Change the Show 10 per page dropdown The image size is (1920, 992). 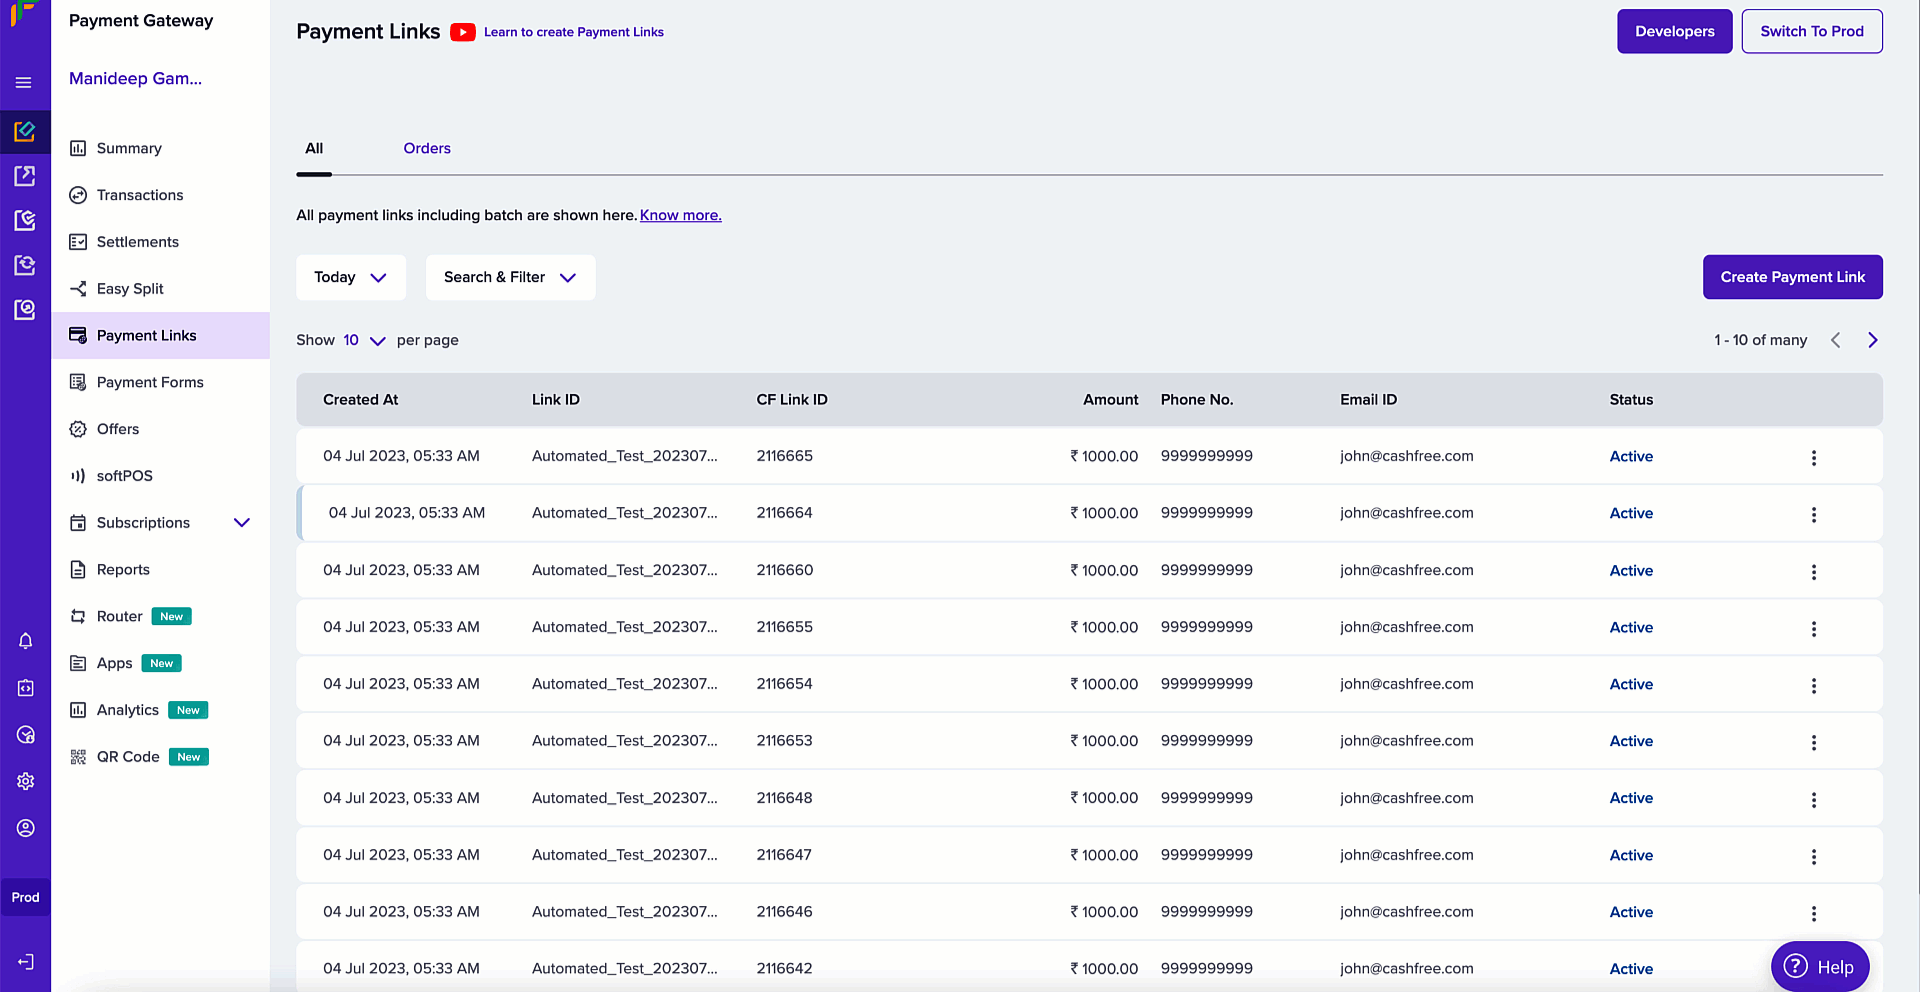tap(362, 340)
